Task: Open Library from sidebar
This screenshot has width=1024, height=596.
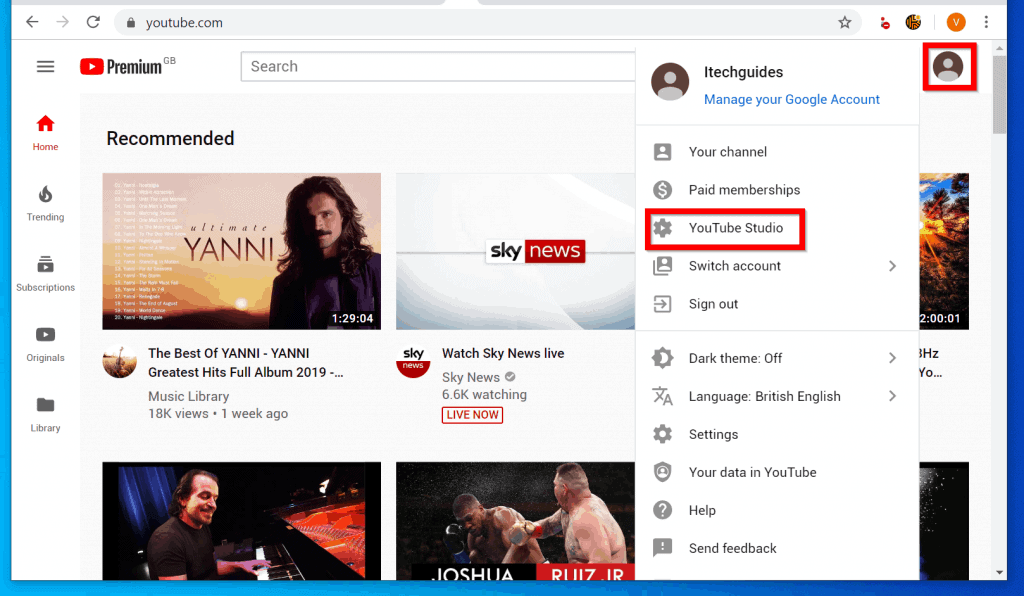Action: pyautogui.click(x=45, y=415)
